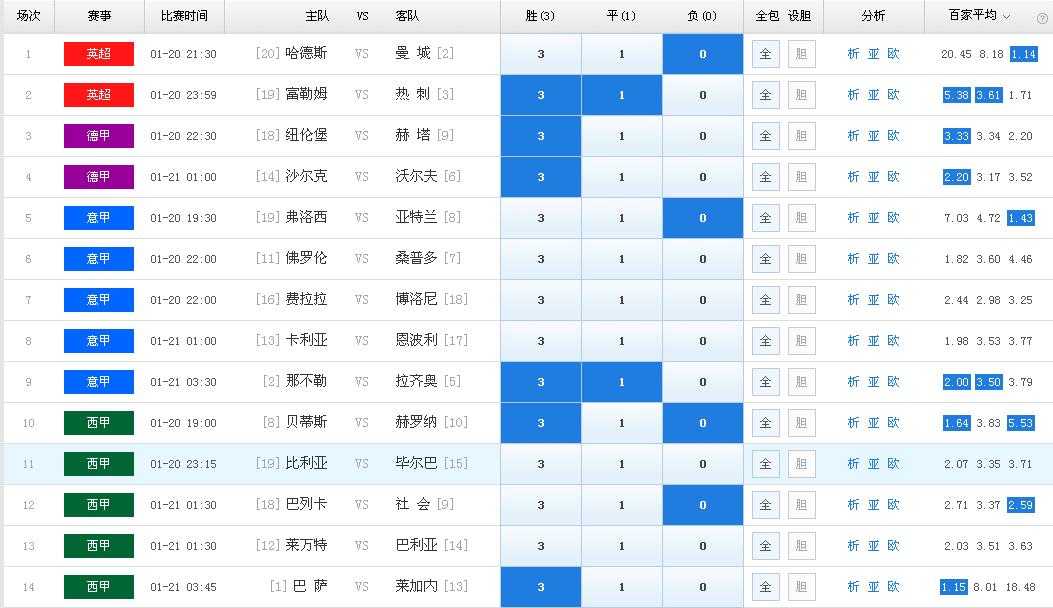
Task: Select draw (1) for 贝蒂斯 vs 赫罗纳
Action: [622, 423]
